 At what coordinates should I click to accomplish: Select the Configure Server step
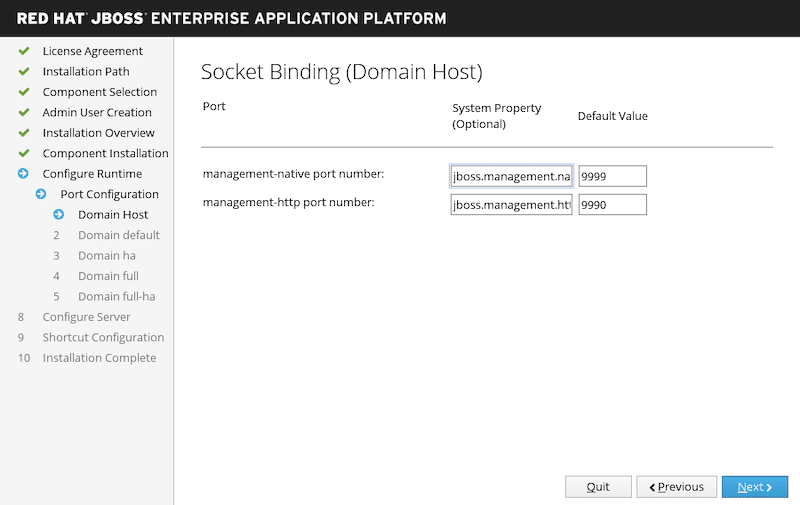[86, 317]
